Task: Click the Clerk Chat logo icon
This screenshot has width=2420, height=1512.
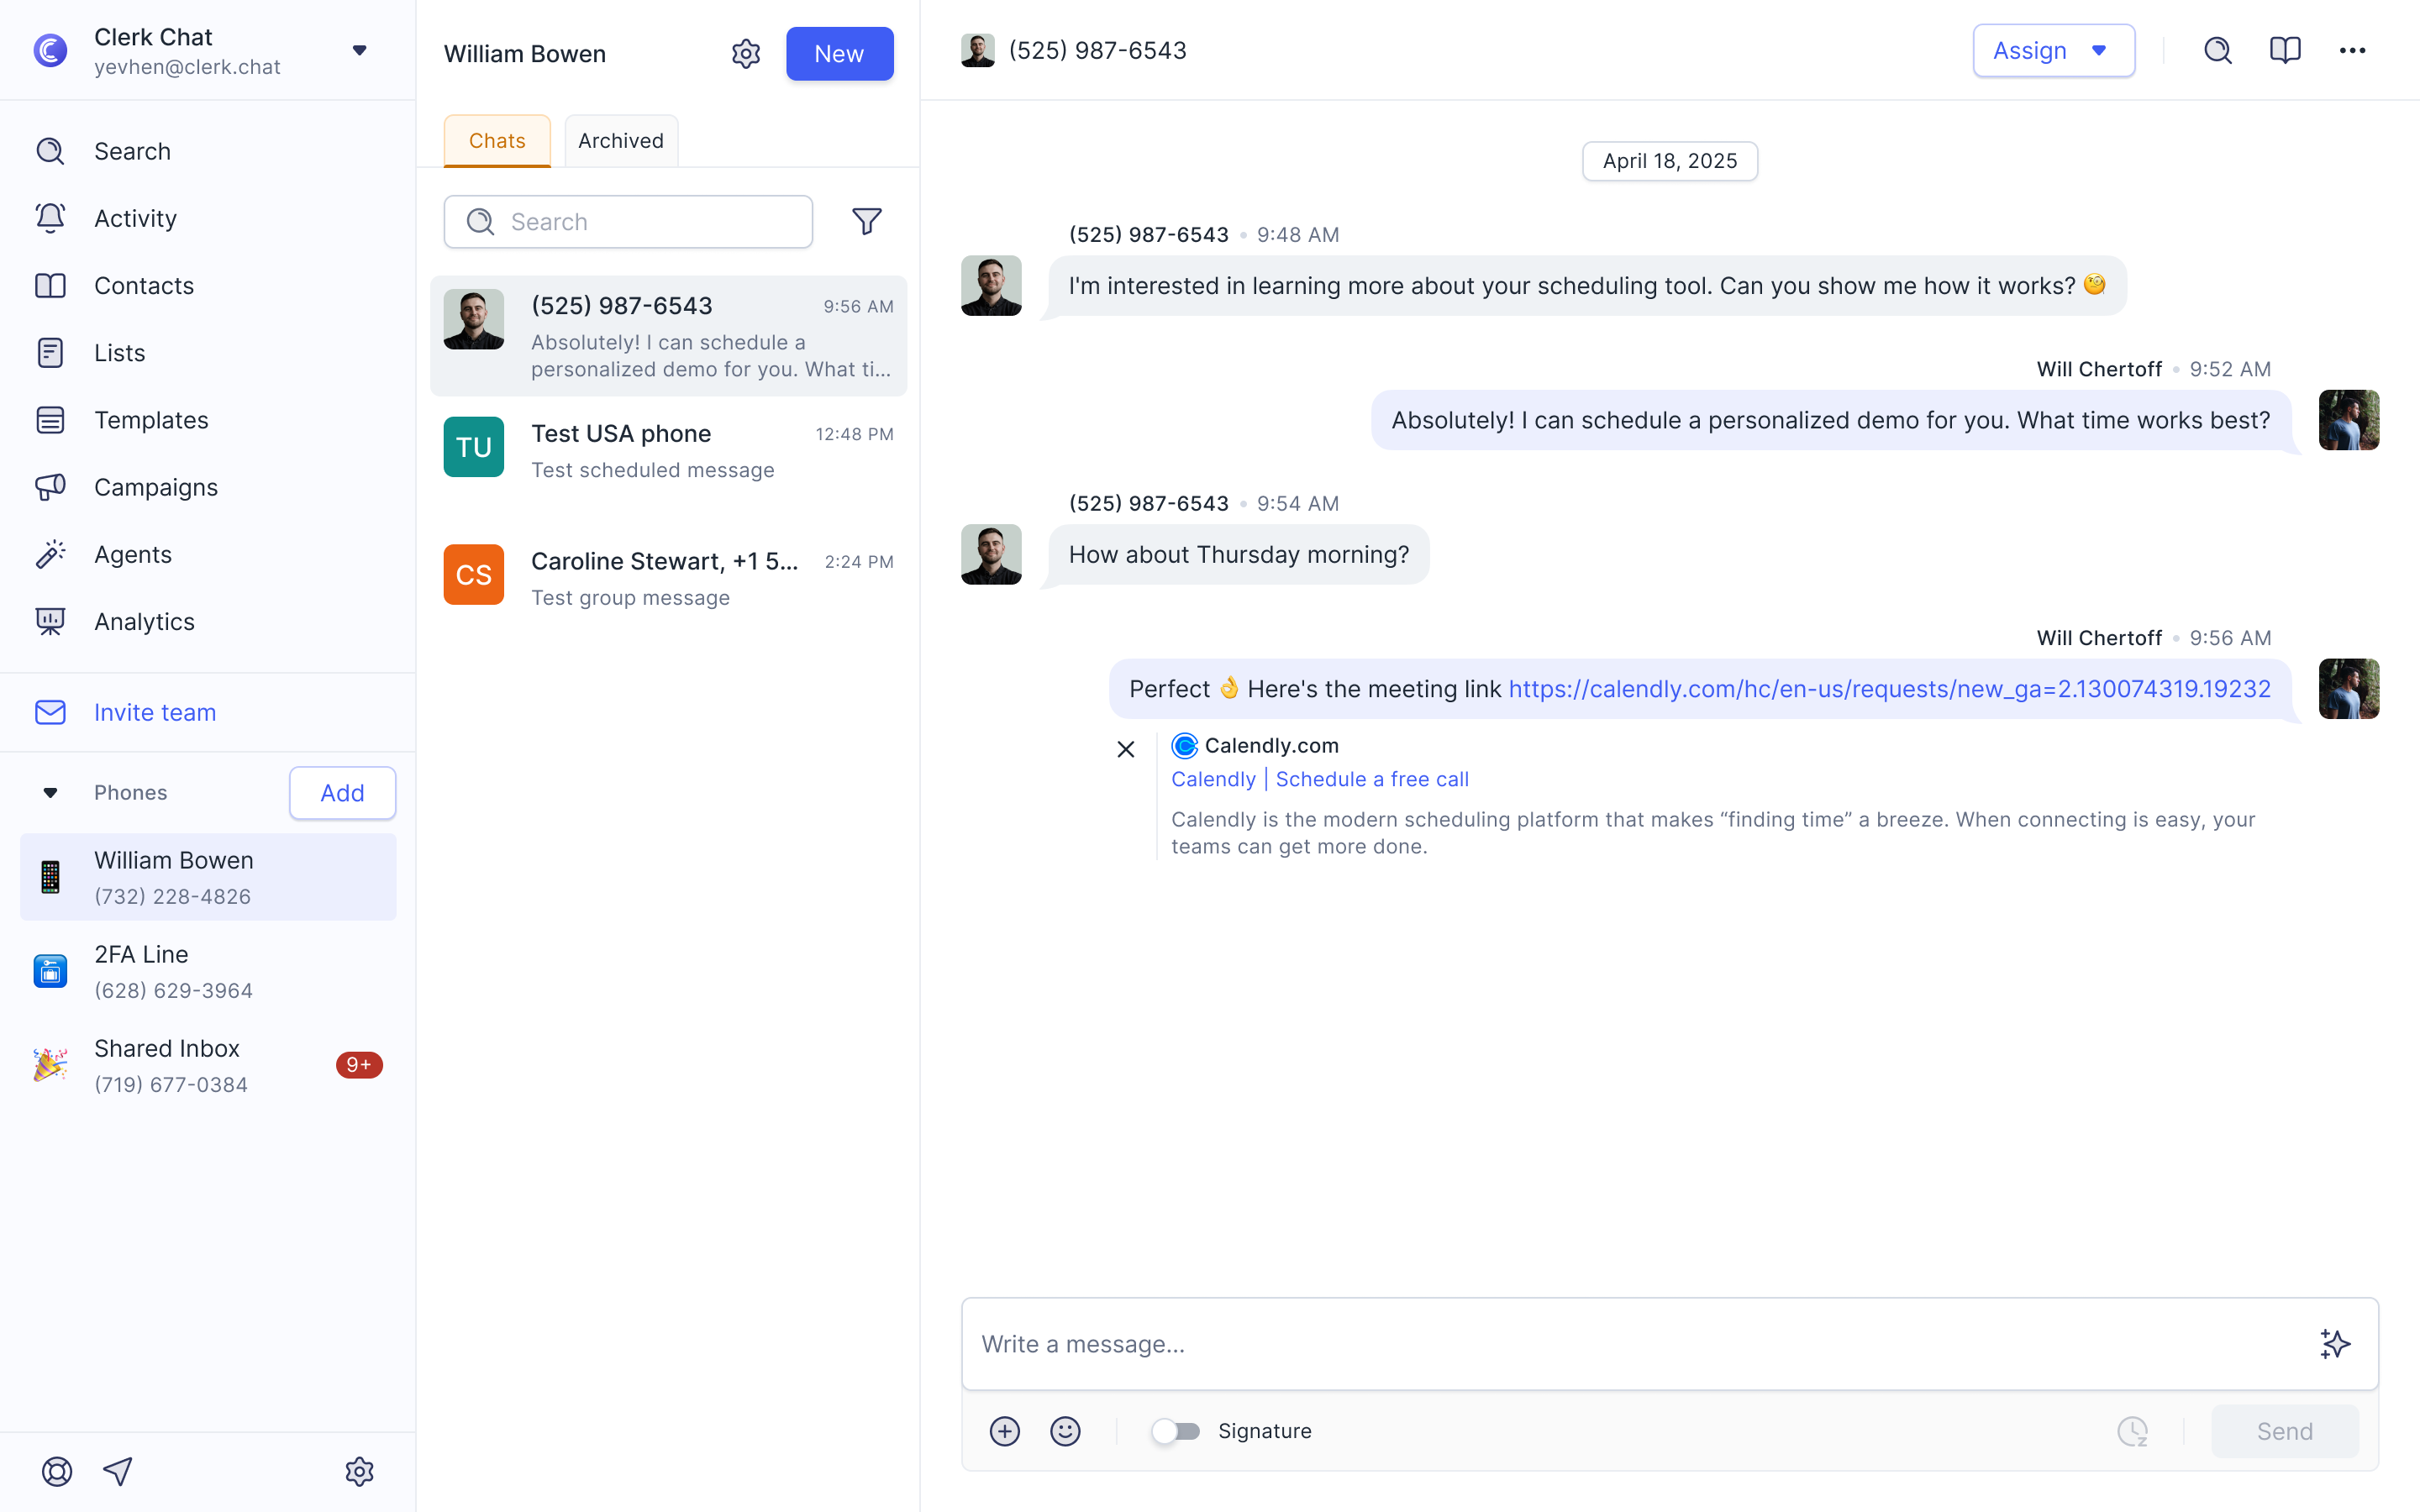Action: click(50, 50)
